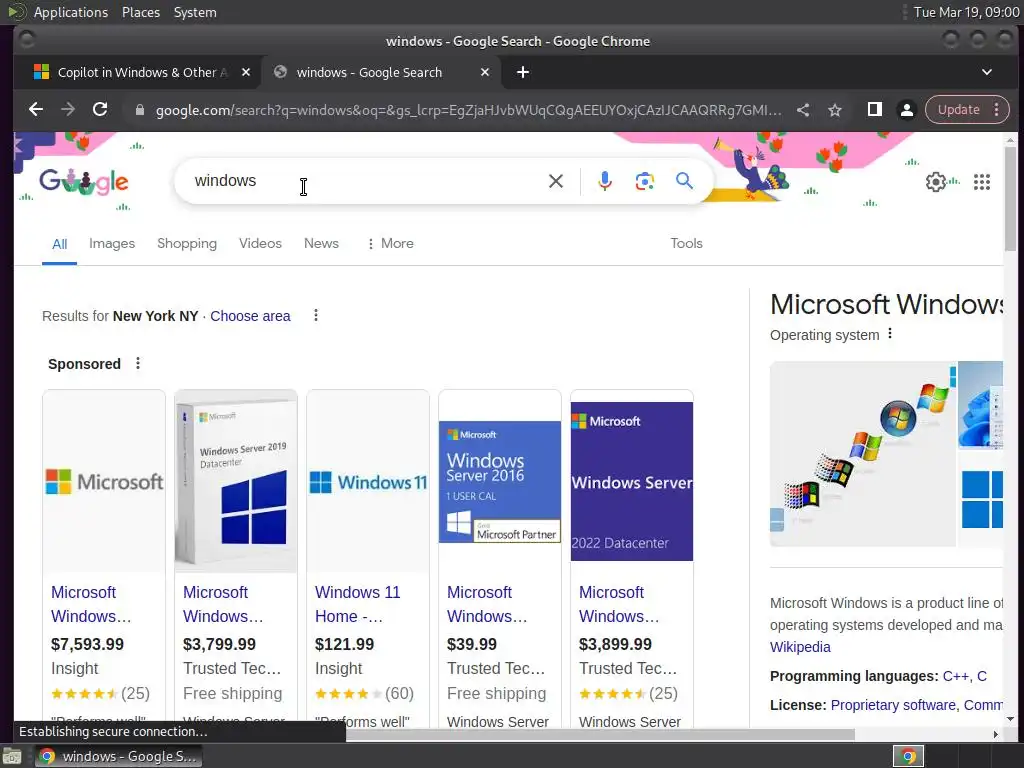1024x768 pixels.
Task: Open the Windows Server 2019 Datacenter image
Action: (x=236, y=481)
